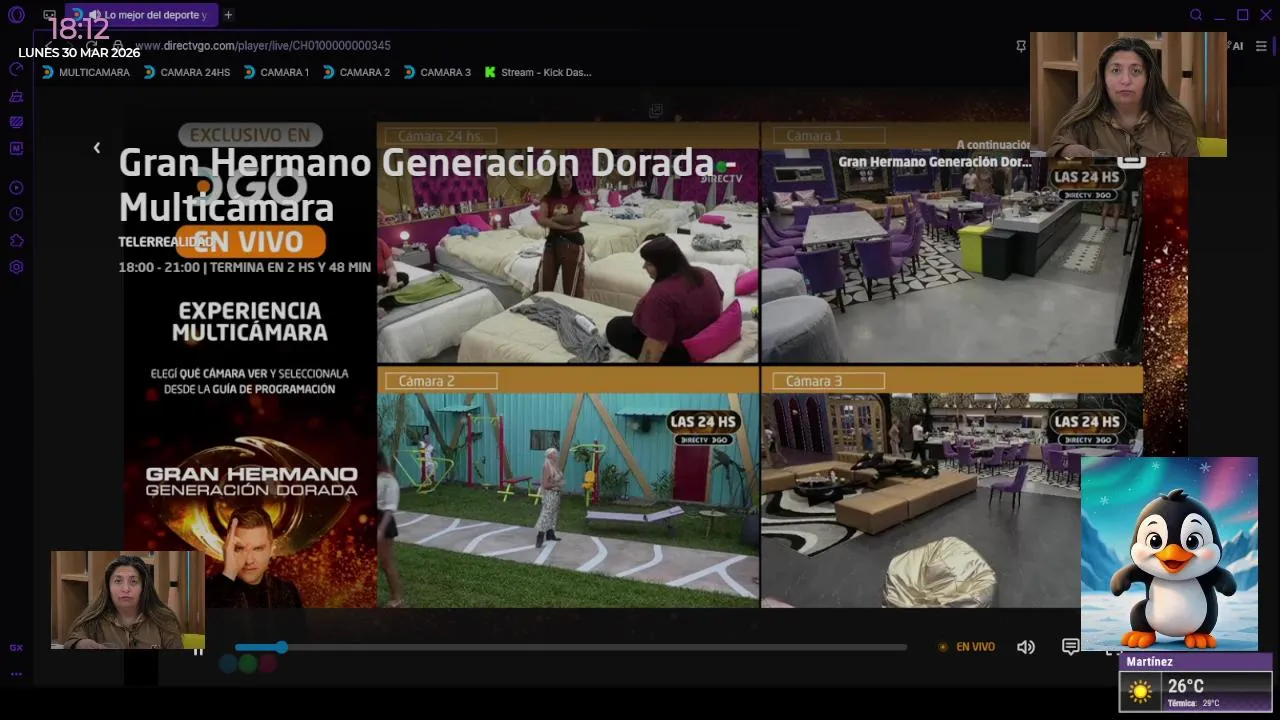The height and width of the screenshot is (720, 1280).
Task: Click the pin icon in the address bar
Action: click(1021, 46)
